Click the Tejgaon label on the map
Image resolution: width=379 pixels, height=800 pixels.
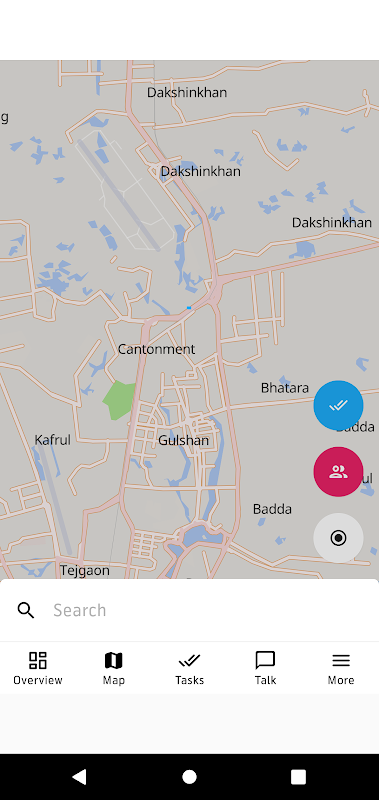pyautogui.click(x=85, y=570)
